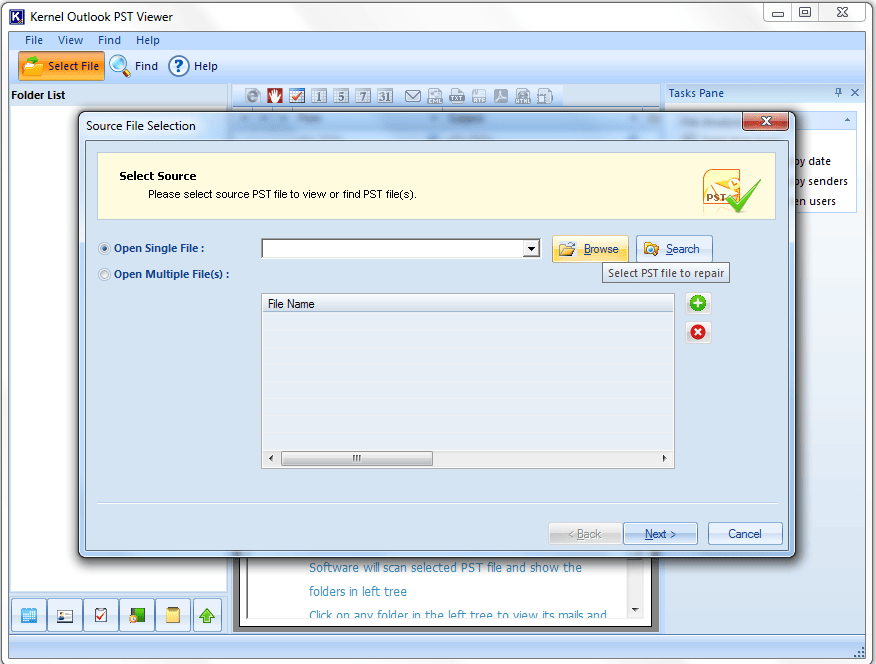Open the yellow notes icon in bottom bar

click(173, 615)
